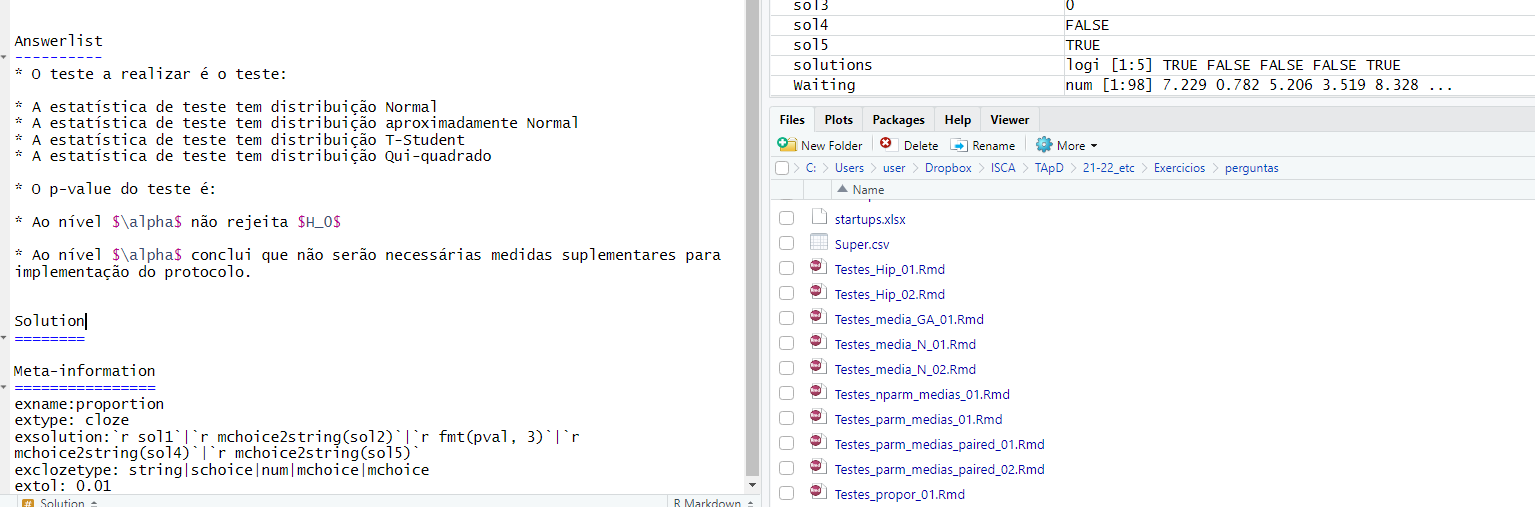The width and height of the screenshot is (1535, 507).
Task: Click the Rmd icon beside Testes_propor_01.Rmd
Action: click(x=819, y=493)
